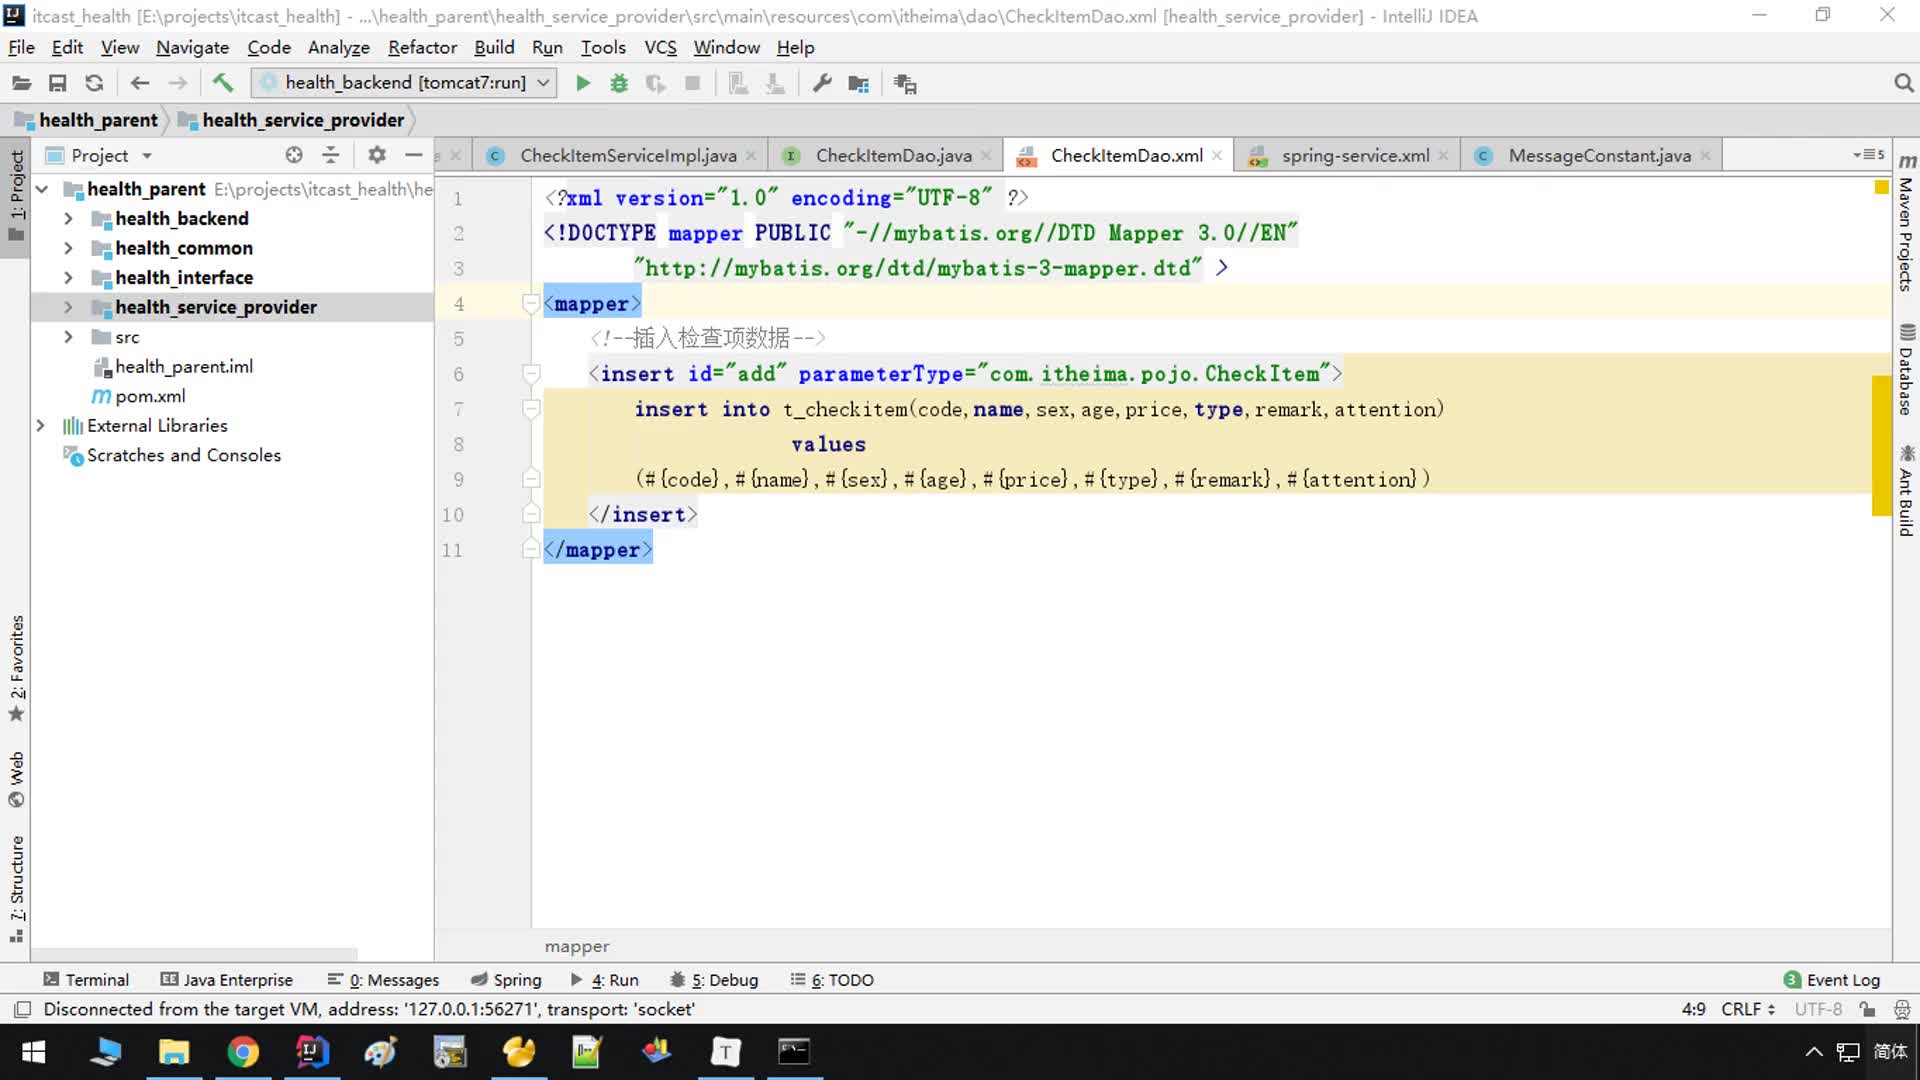Toggle the Web tool window
The image size is (1920, 1080).
click(x=16, y=779)
